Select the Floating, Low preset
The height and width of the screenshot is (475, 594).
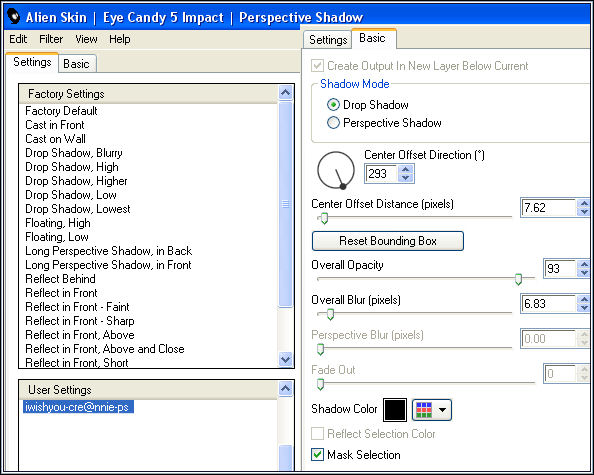click(x=57, y=237)
